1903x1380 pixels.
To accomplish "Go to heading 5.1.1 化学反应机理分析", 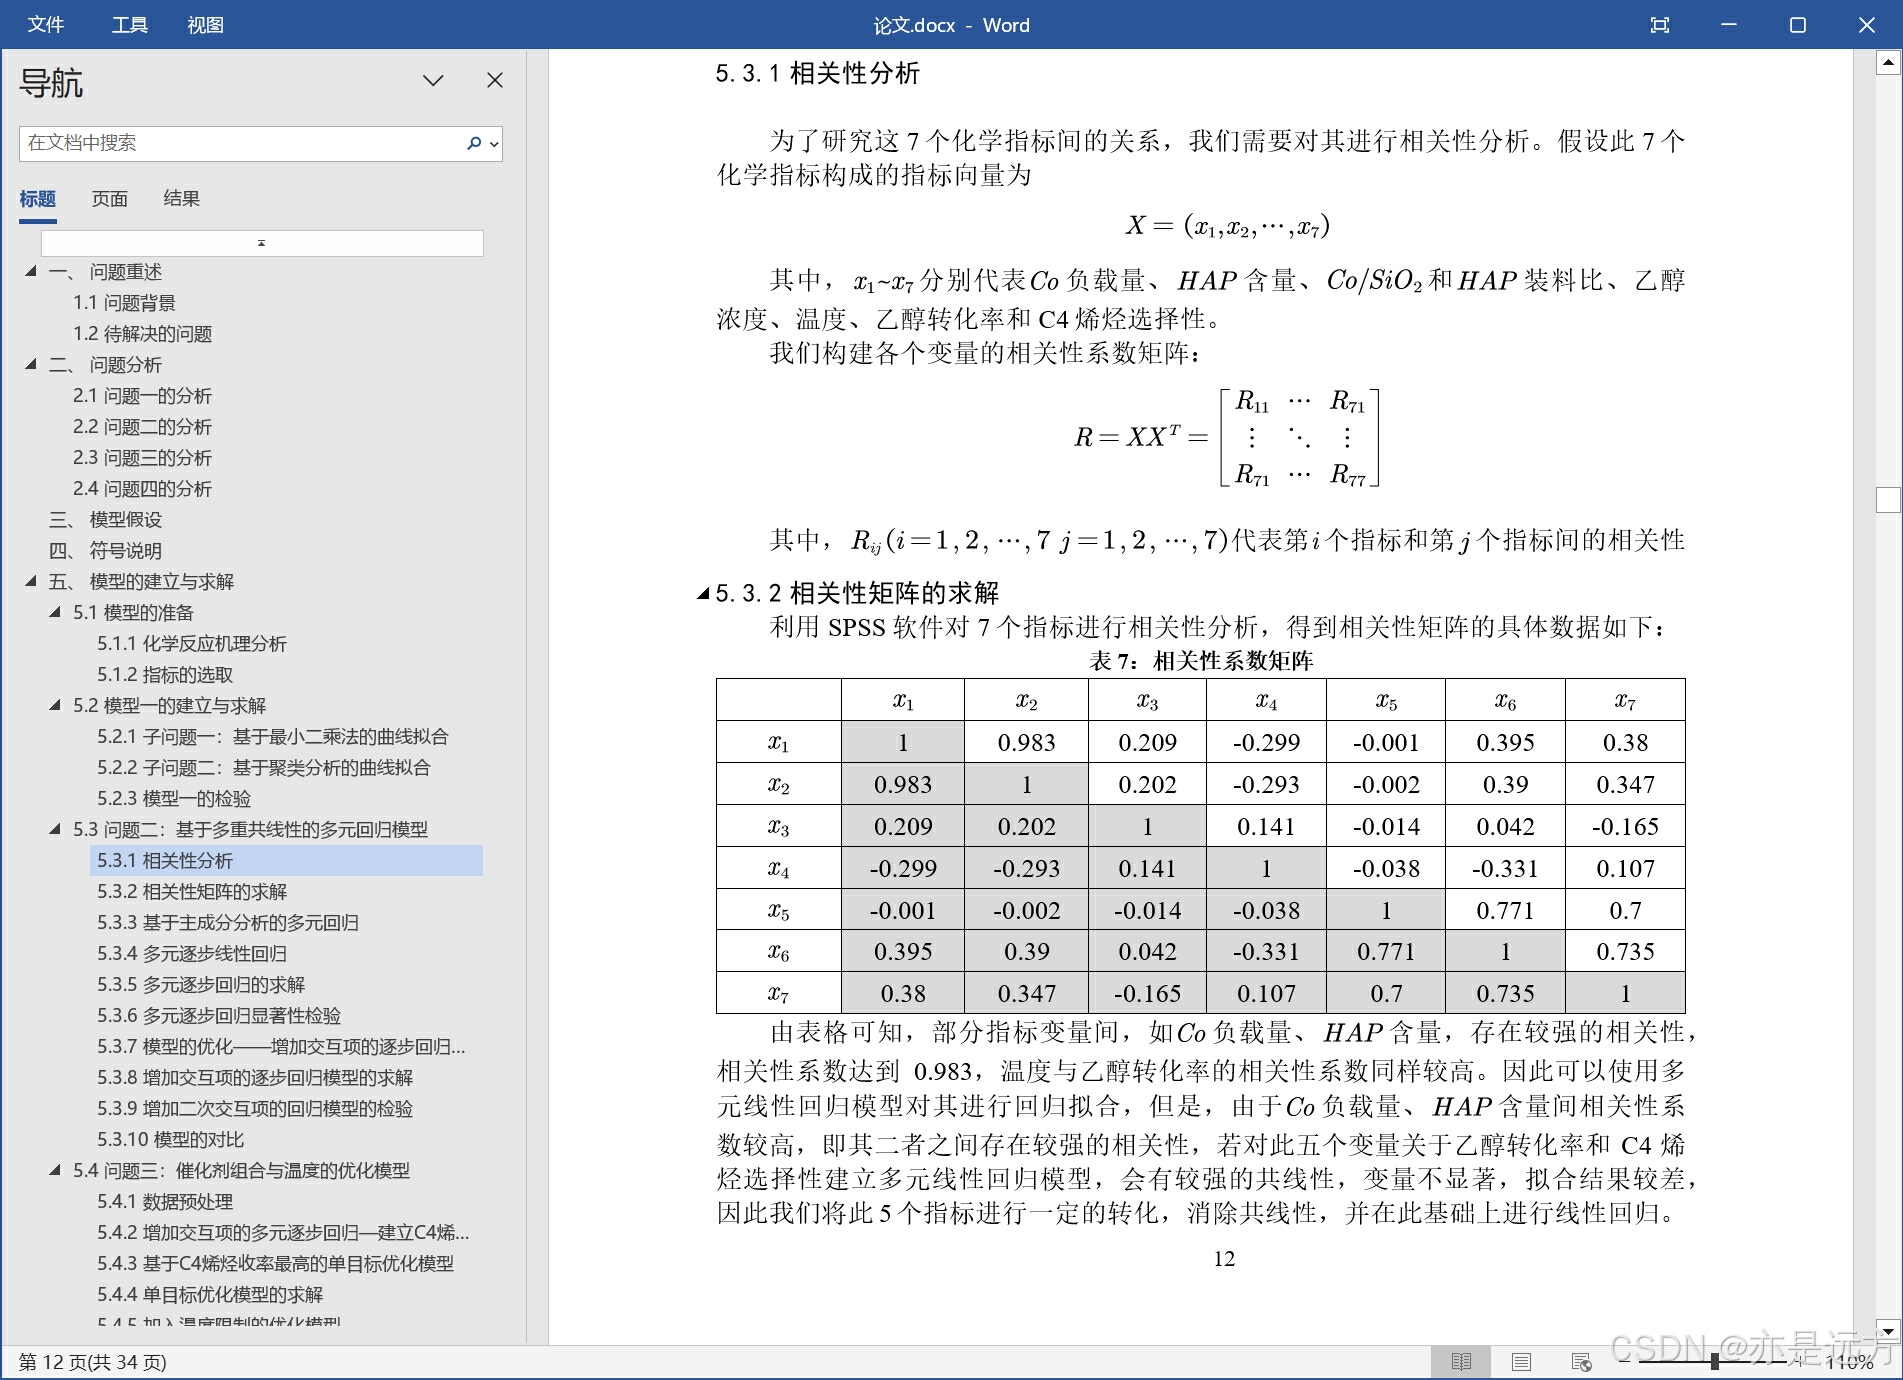I will 192,644.
